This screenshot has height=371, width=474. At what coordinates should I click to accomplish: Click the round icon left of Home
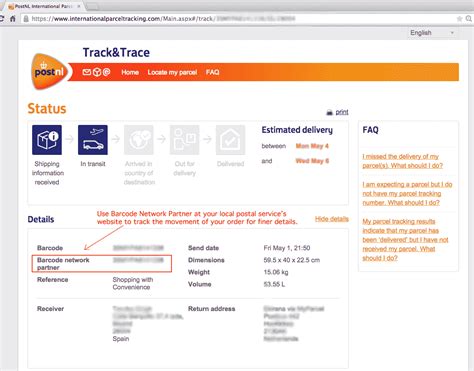106,72
